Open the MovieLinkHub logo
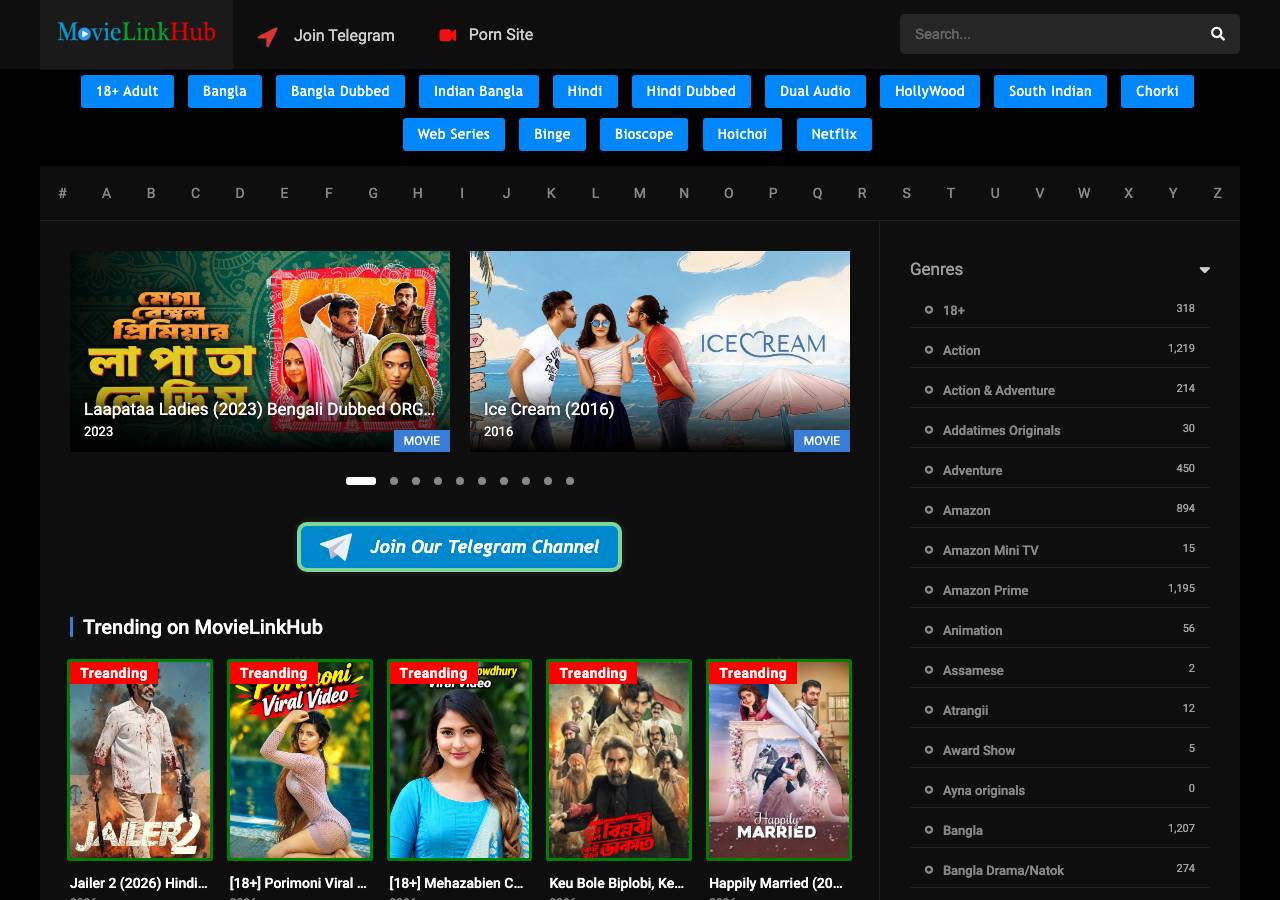 tap(137, 33)
